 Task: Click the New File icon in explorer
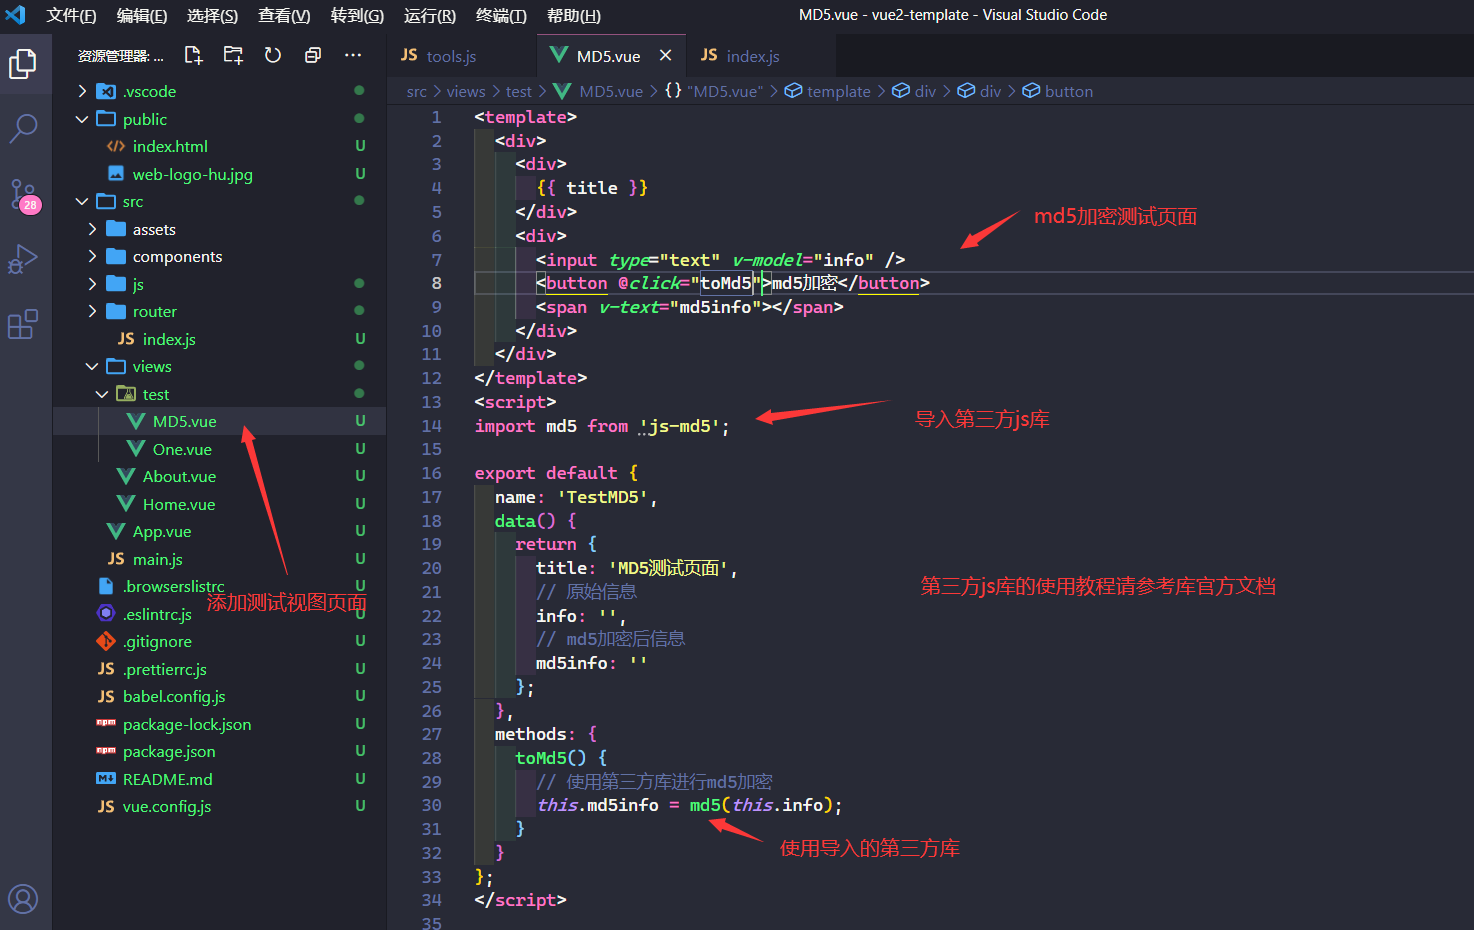[194, 56]
